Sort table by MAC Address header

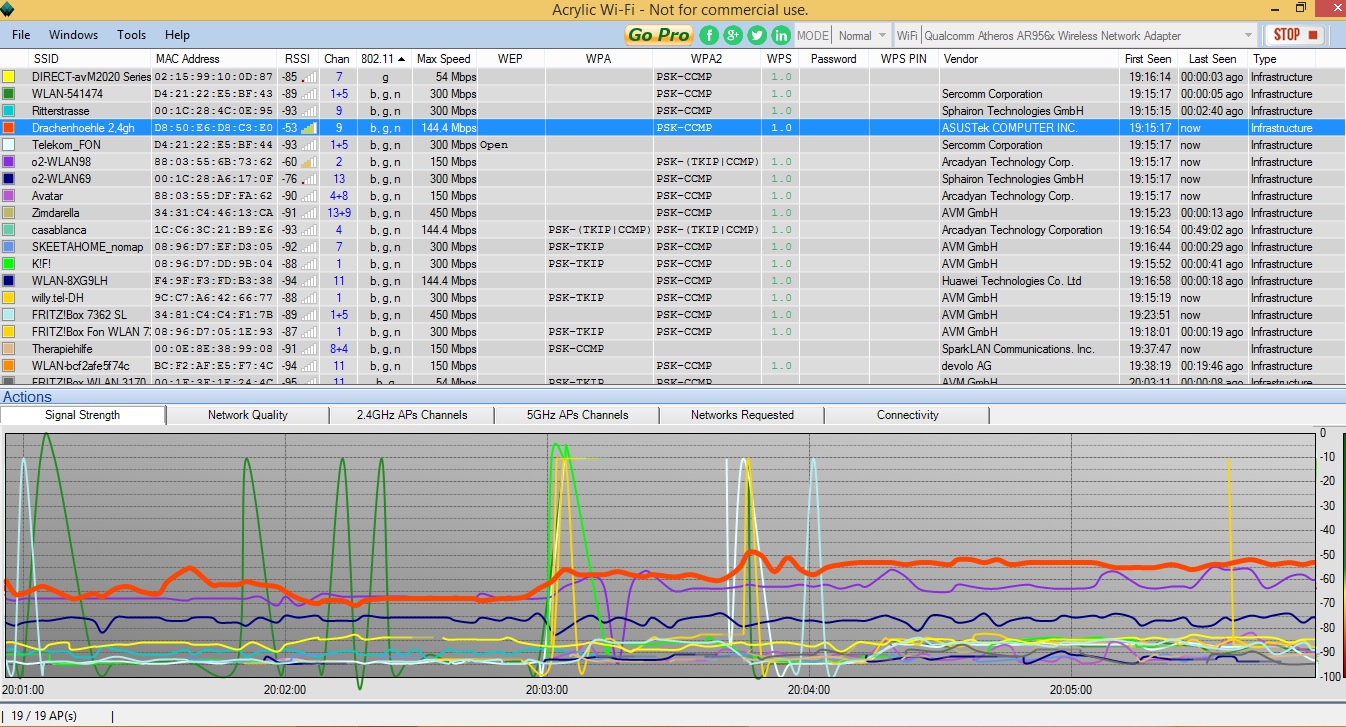(214, 59)
